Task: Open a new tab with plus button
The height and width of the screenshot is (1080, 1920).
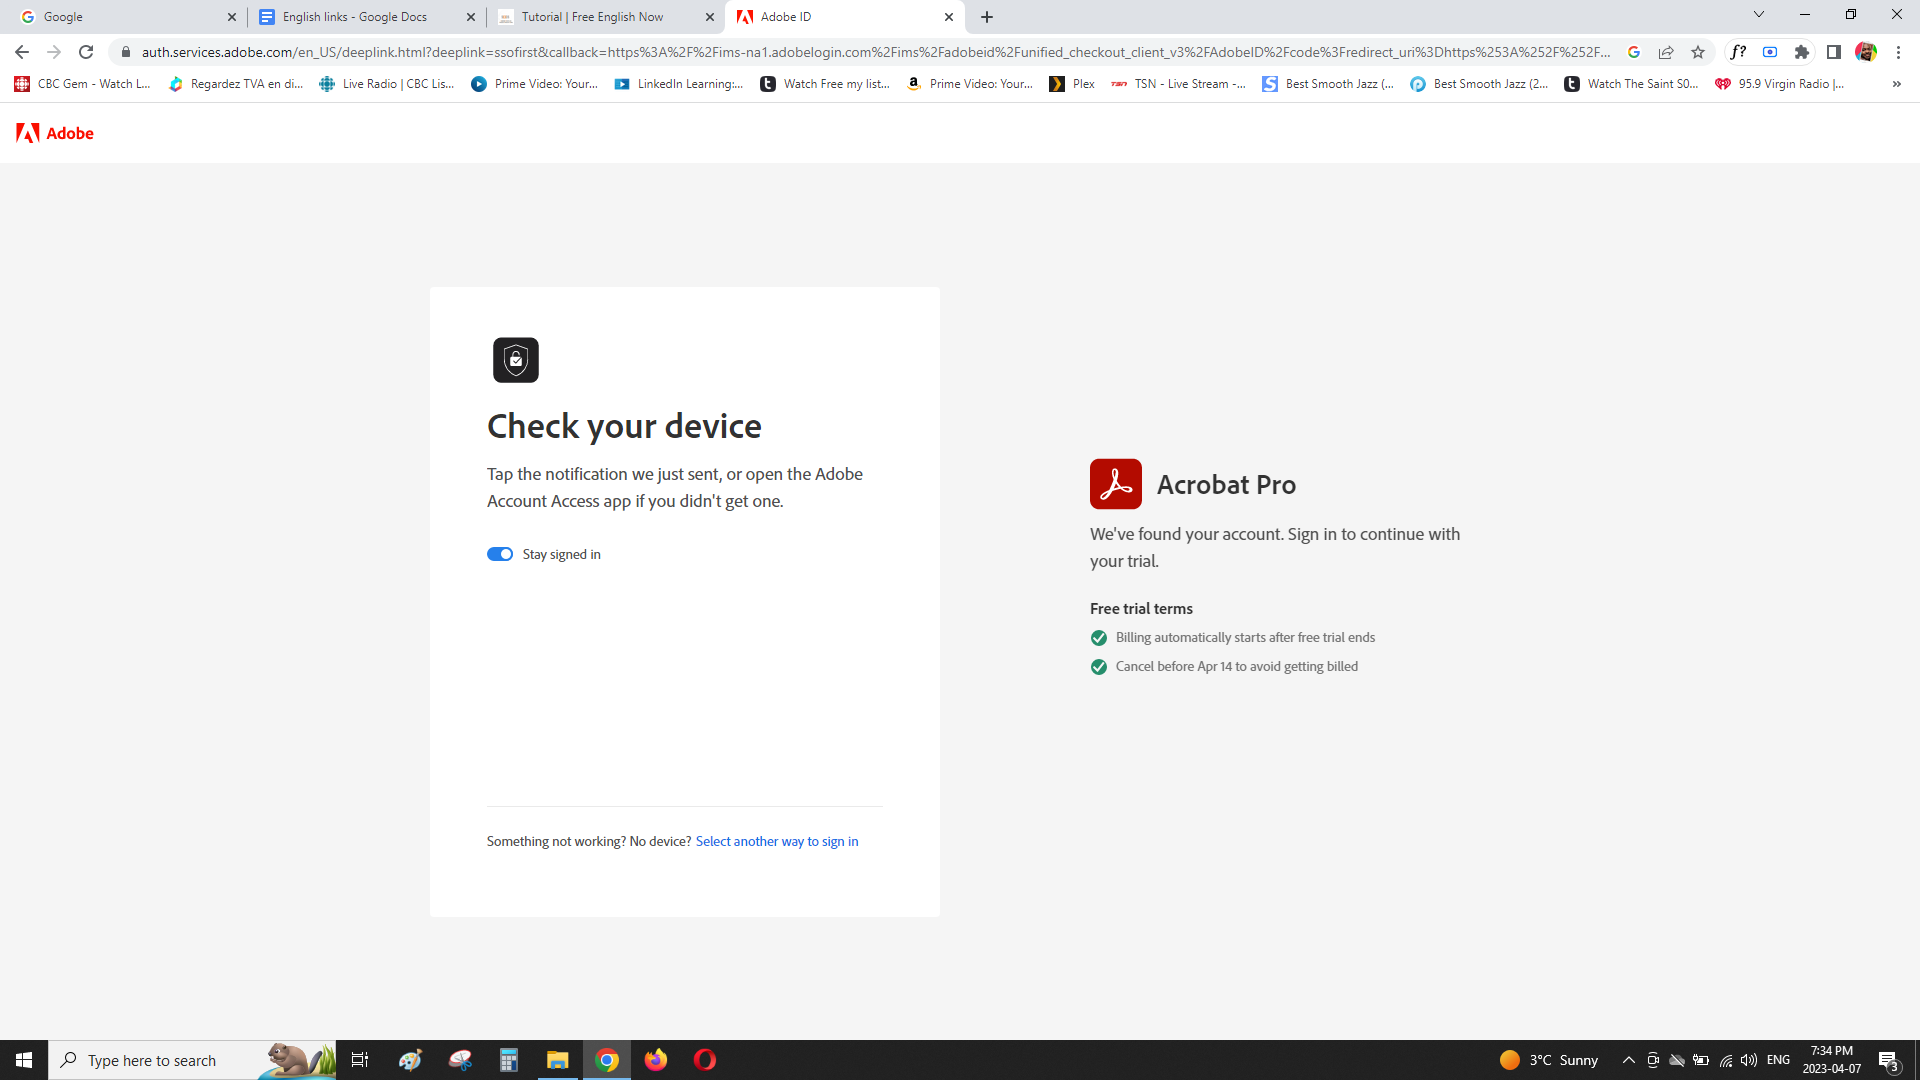Action: (x=987, y=17)
